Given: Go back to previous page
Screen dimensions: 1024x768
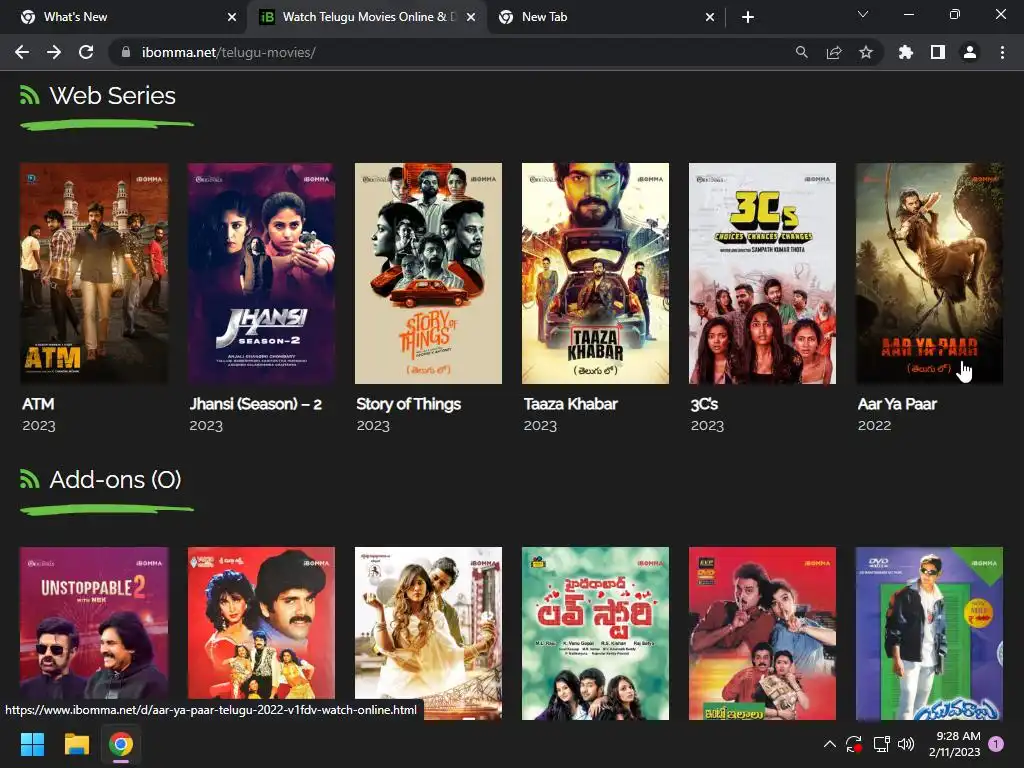Looking at the screenshot, I should click(x=22, y=52).
